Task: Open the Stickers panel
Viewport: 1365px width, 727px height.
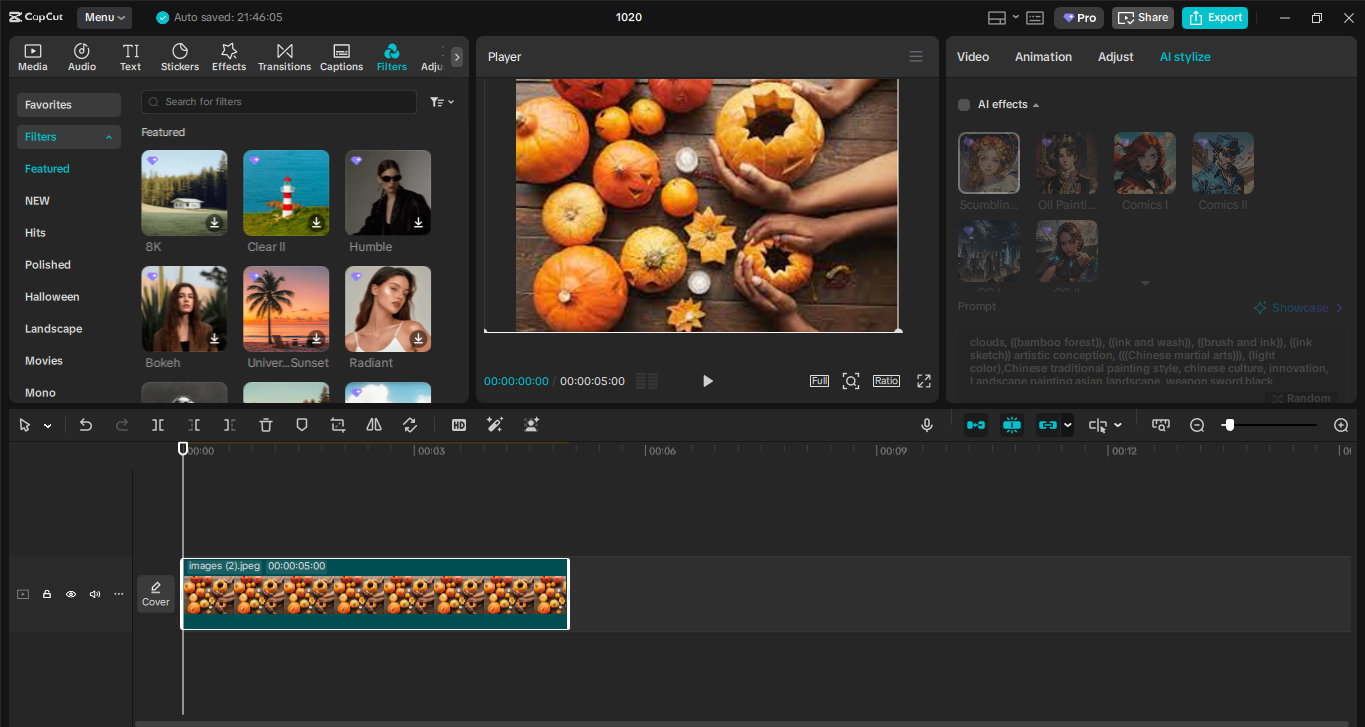Action: (x=180, y=56)
